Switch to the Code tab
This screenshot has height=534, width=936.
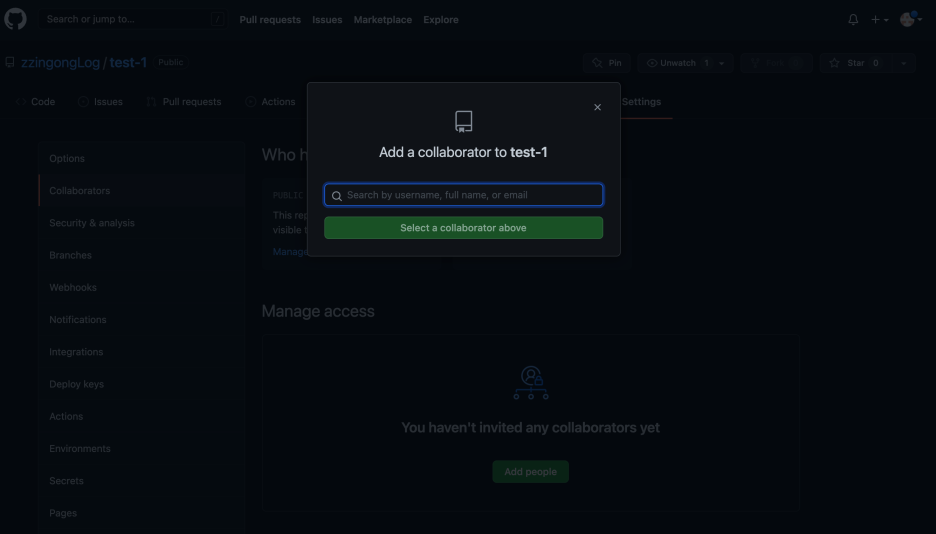[36, 102]
